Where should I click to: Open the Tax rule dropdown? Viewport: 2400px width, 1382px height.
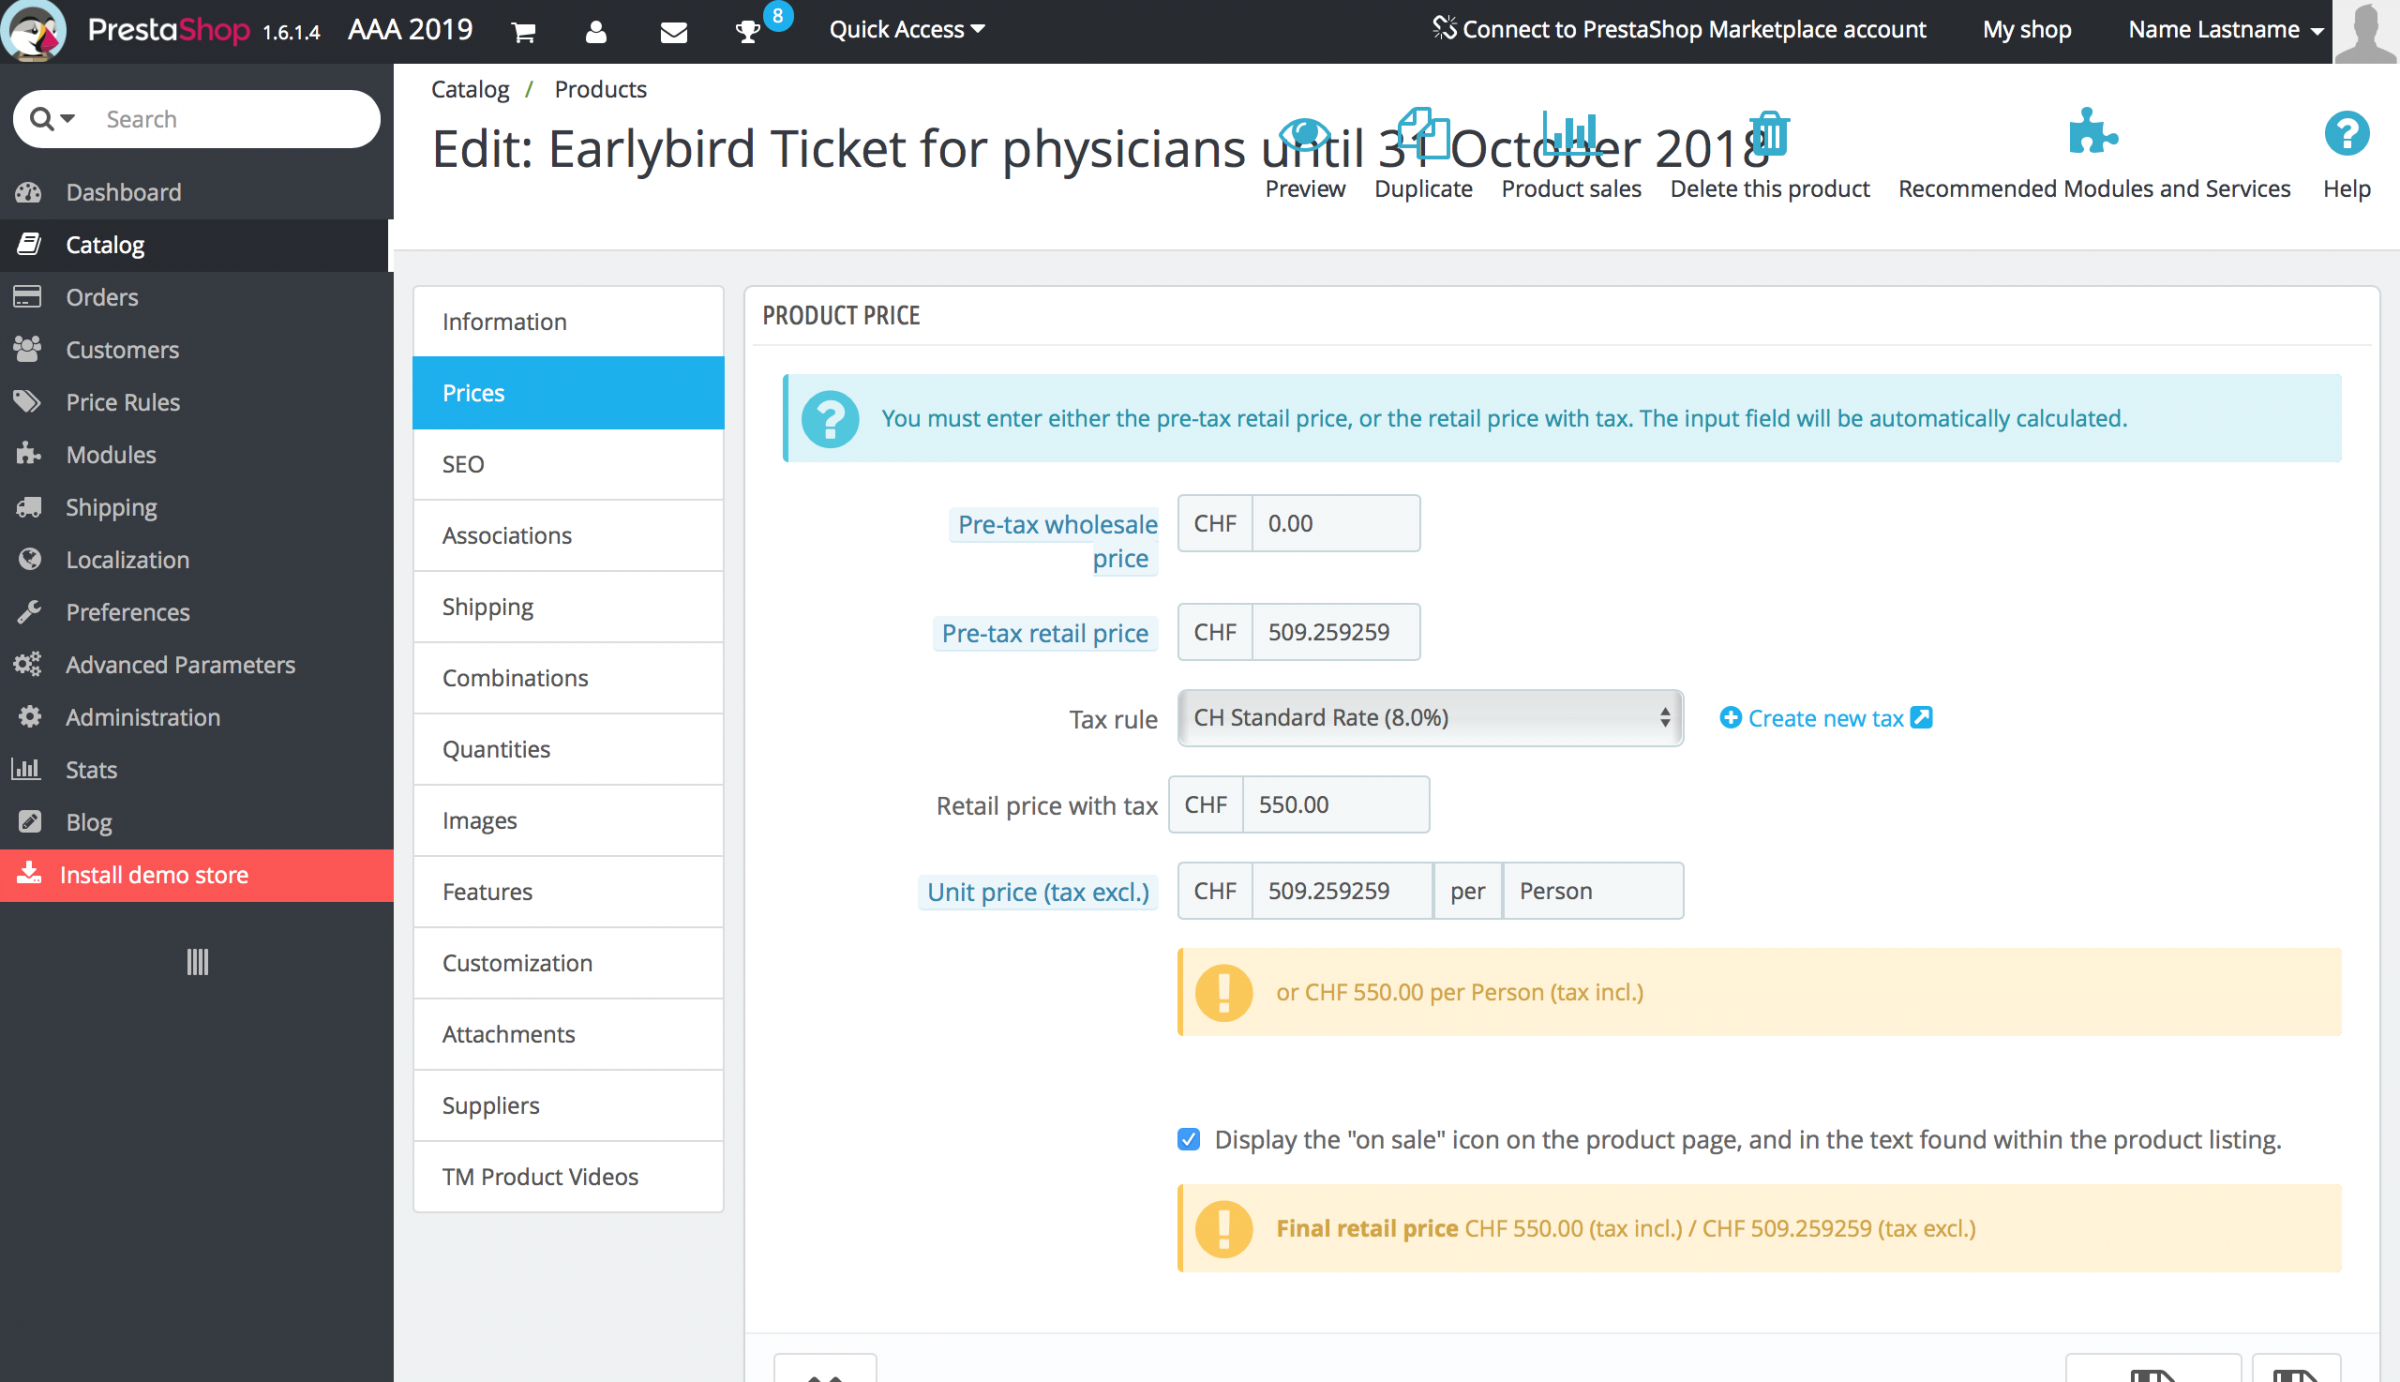1430,718
